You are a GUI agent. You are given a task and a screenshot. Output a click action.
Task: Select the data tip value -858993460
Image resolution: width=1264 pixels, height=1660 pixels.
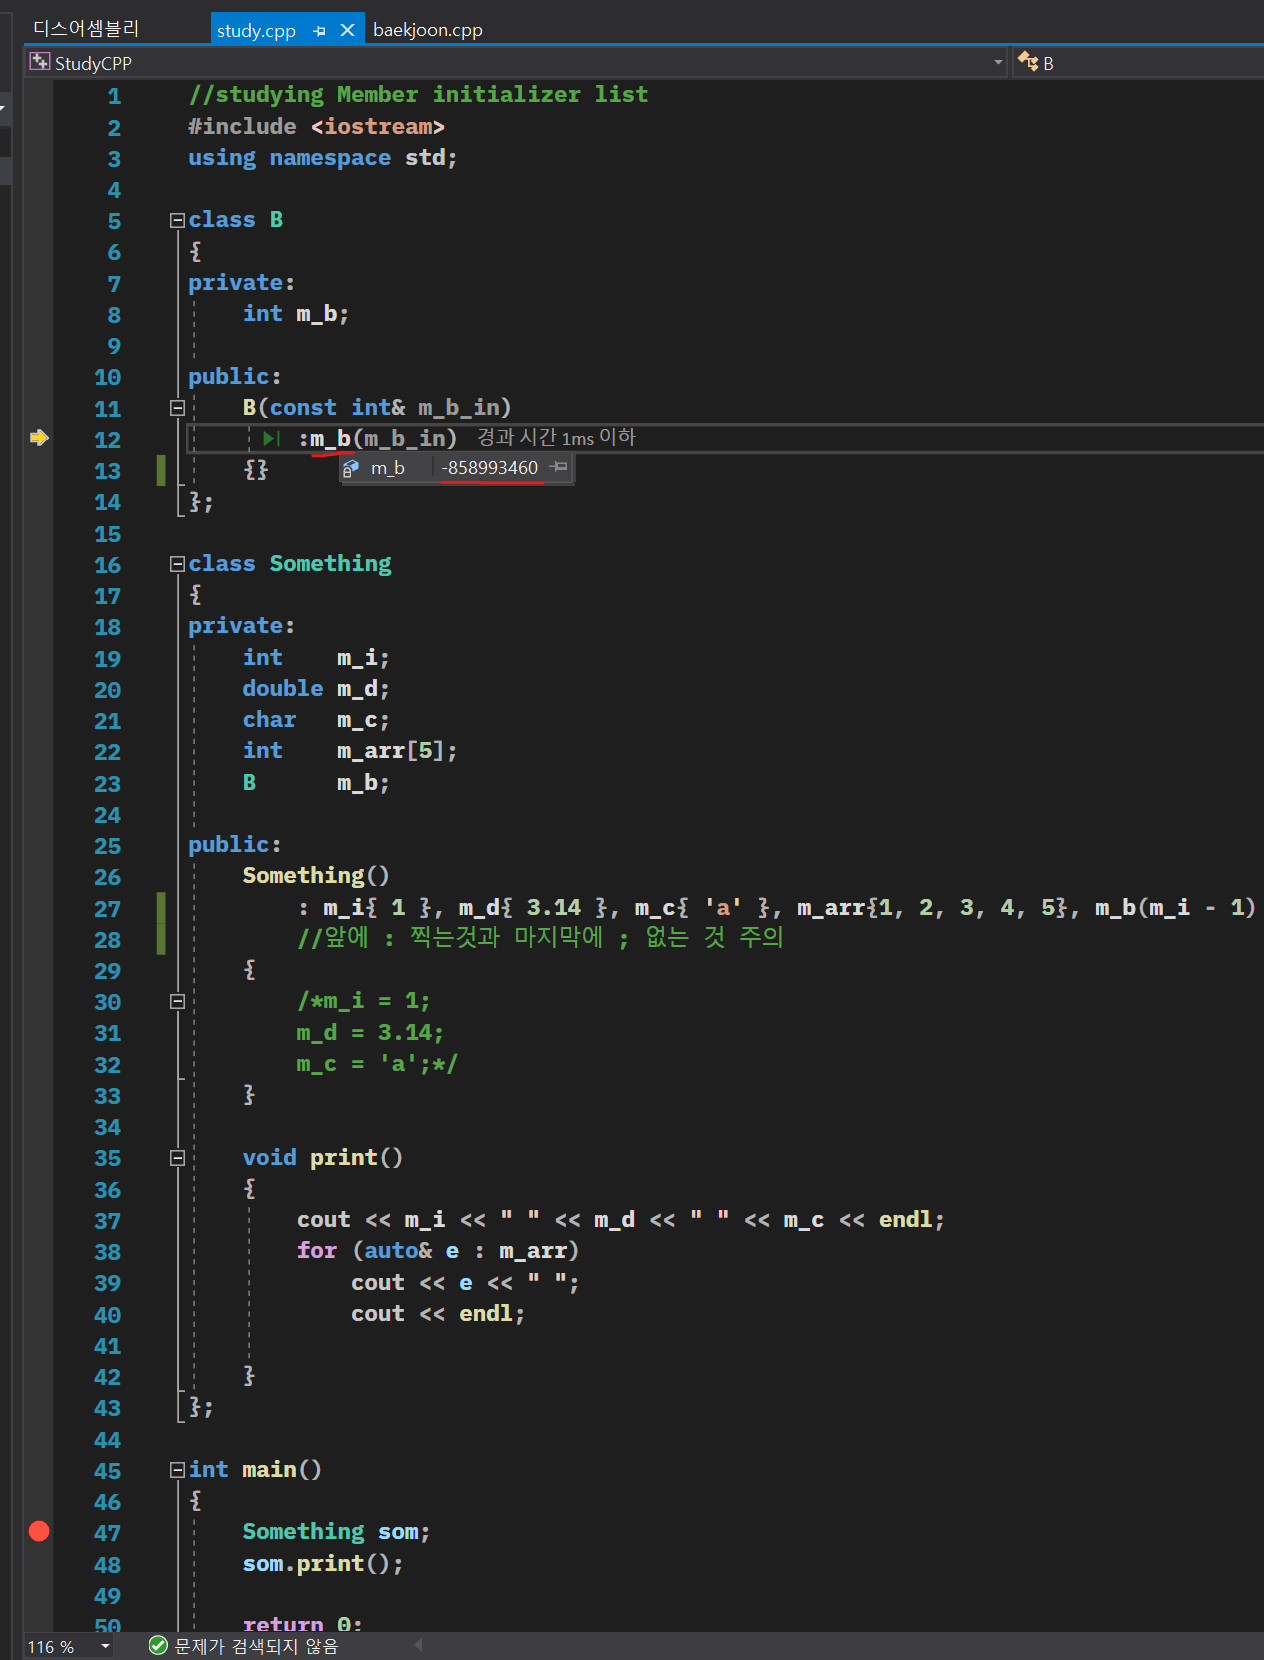click(490, 468)
